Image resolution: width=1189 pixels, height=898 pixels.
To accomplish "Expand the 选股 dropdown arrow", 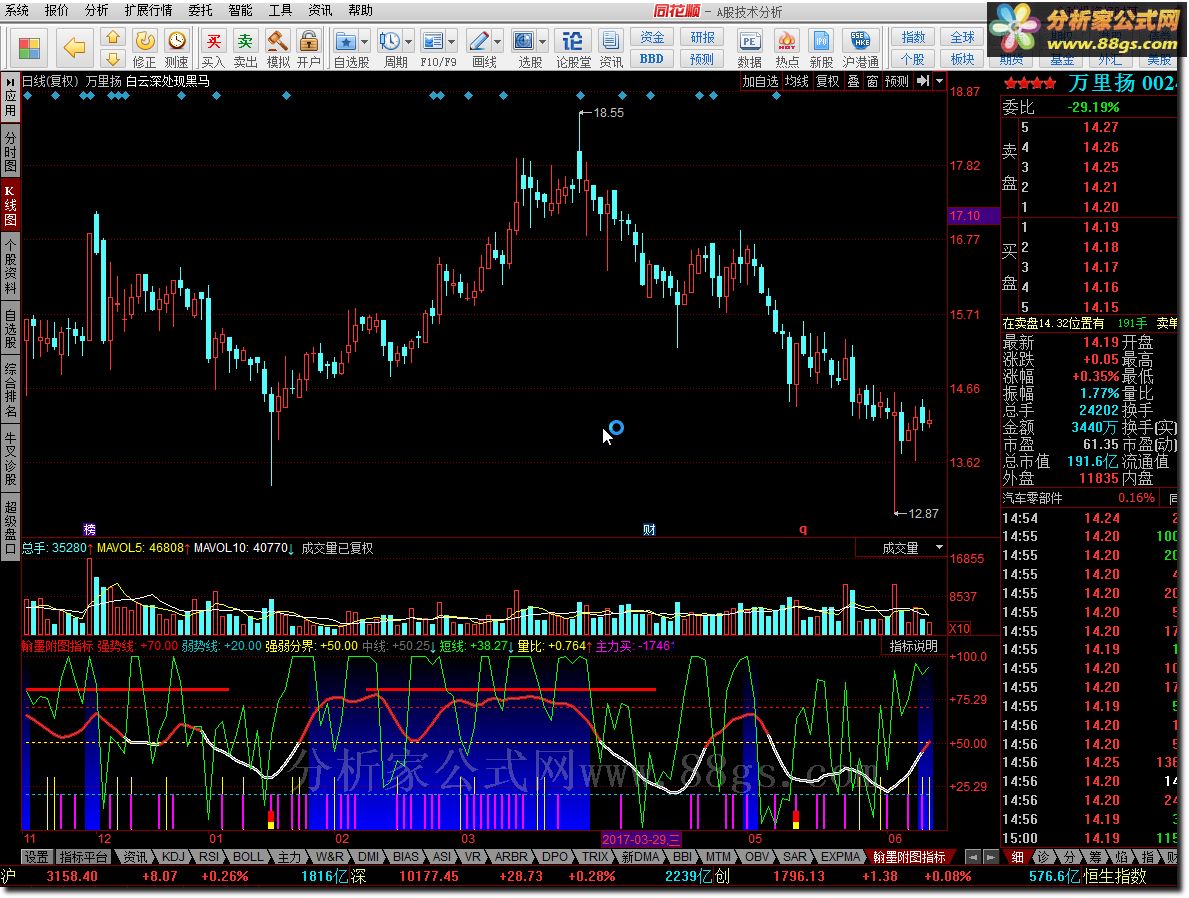I will pos(543,41).
